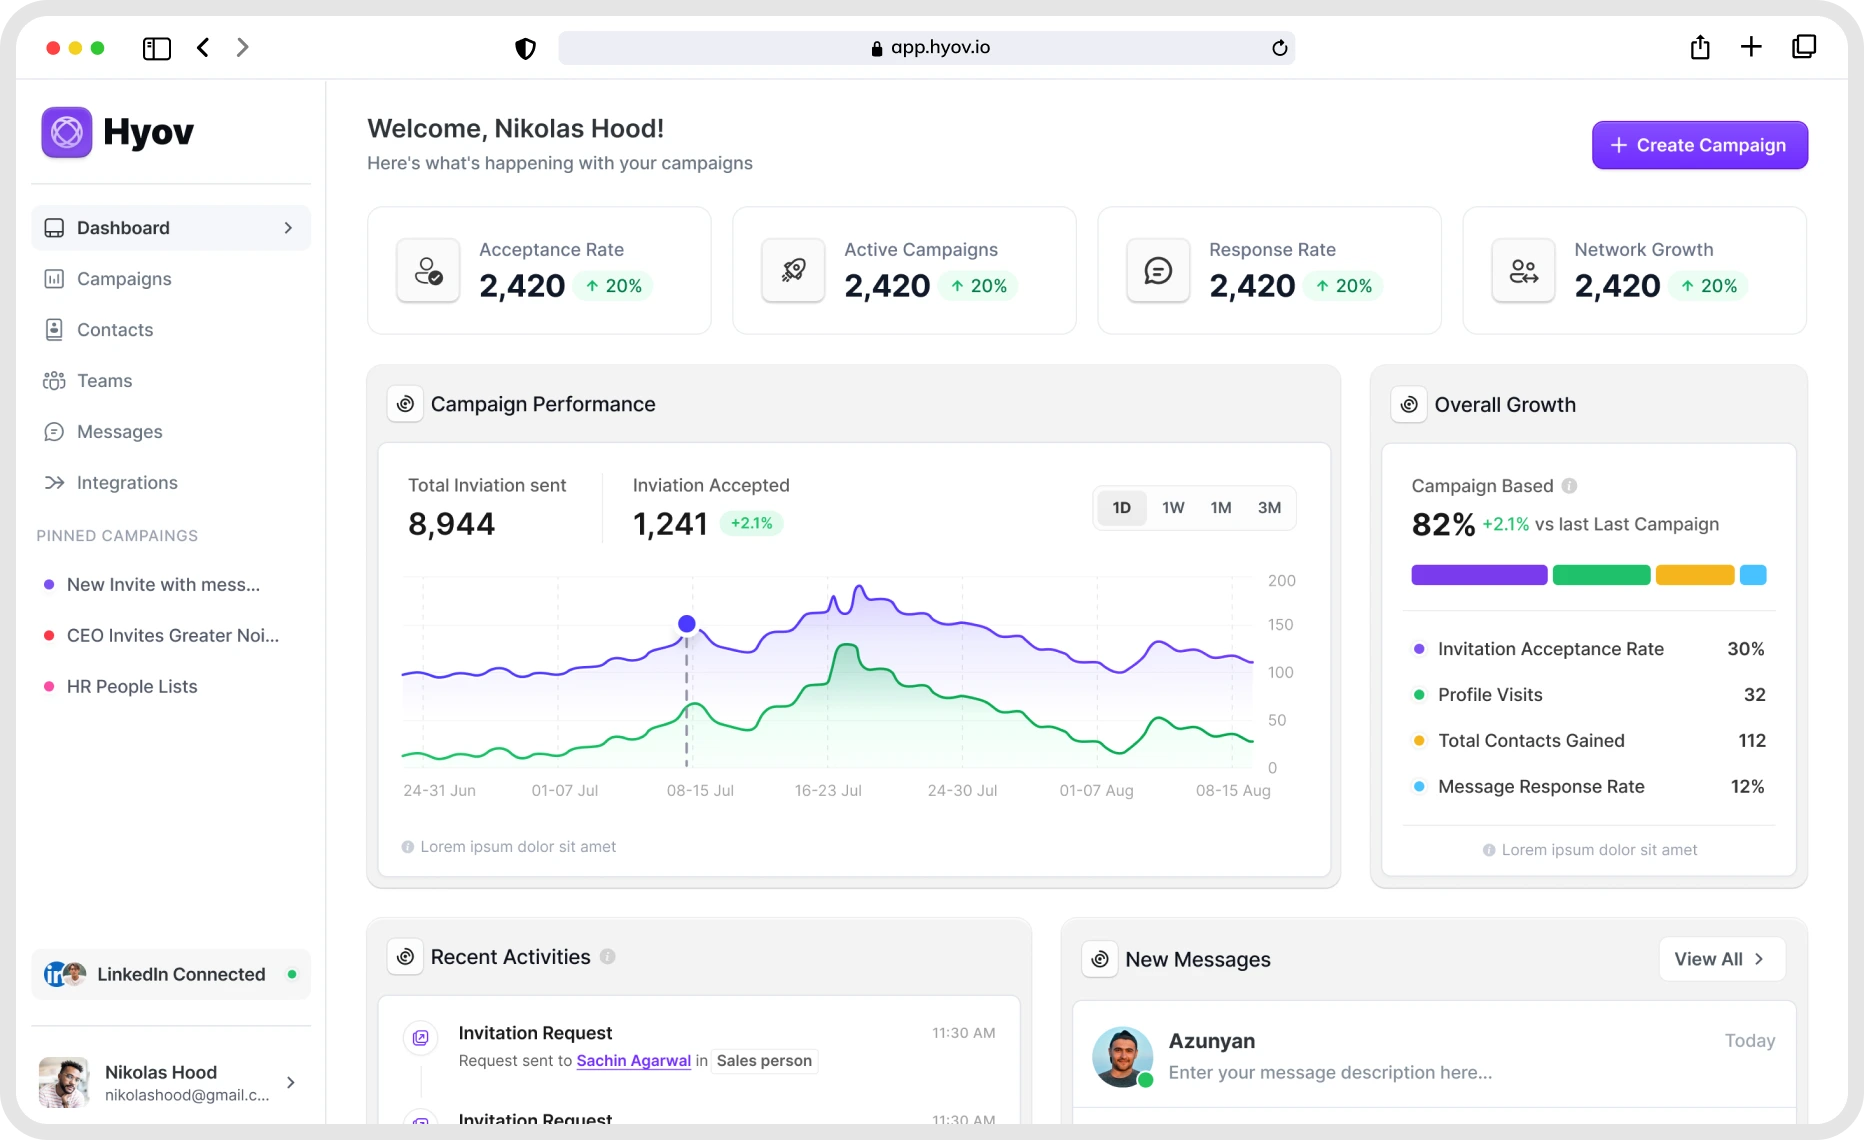Image resolution: width=1864 pixels, height=1140 pixels.
Task: Reload the page with refresh icon
Action: [x=1279, y=48]
